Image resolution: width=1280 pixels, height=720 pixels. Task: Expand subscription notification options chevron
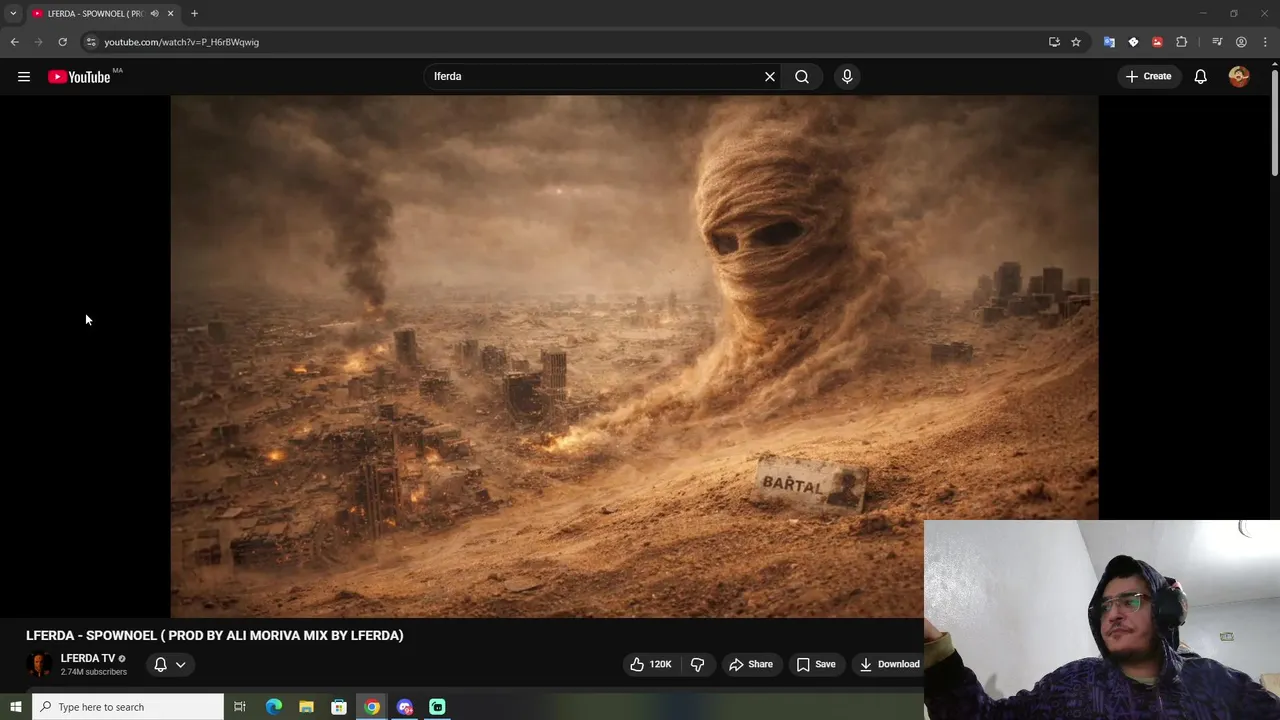click(x=181, y=664)
